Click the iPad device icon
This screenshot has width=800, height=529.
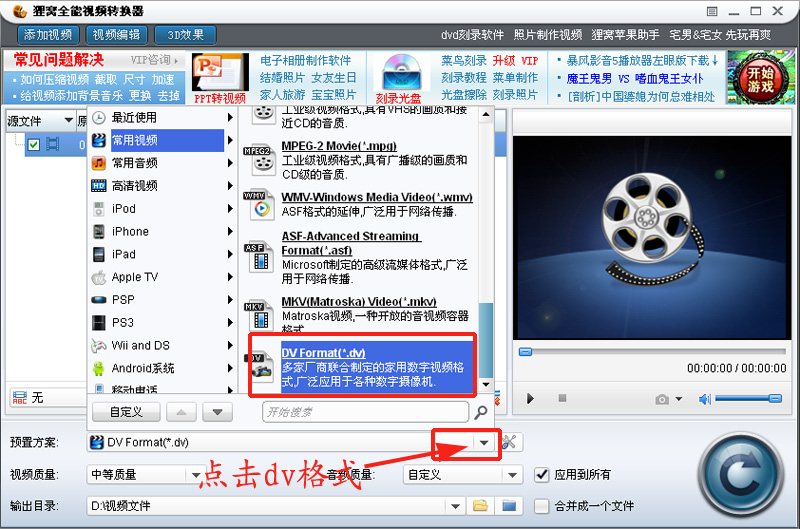pos(98,255)
